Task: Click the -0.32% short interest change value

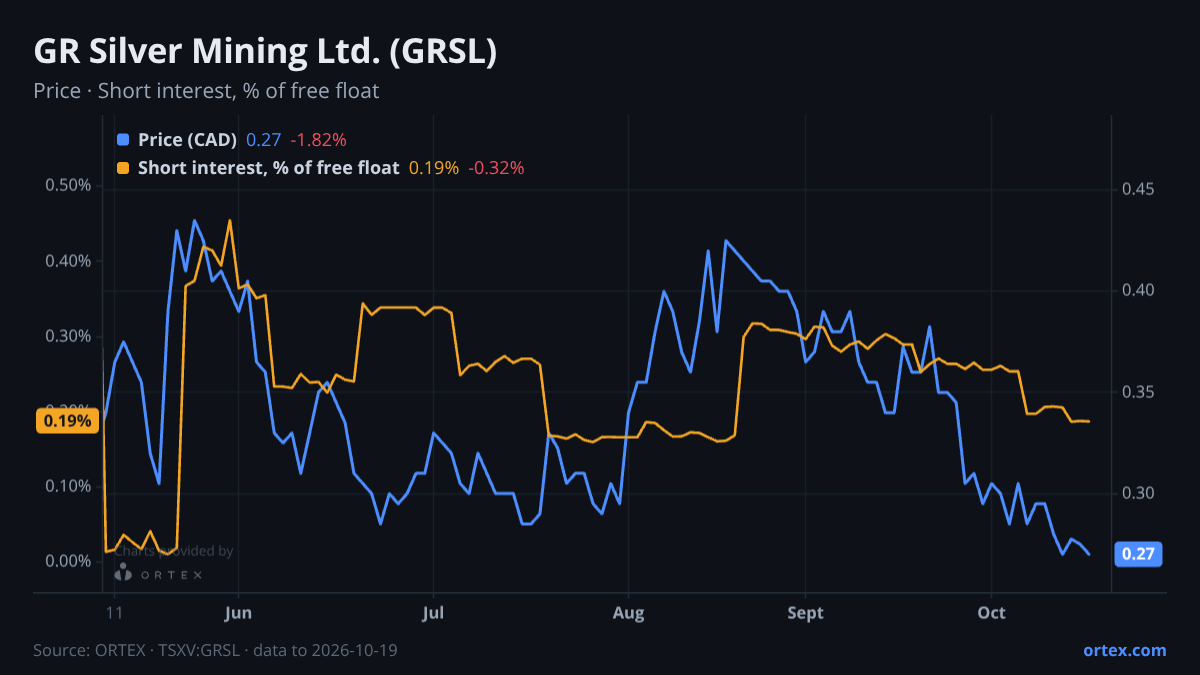Action: tap(496, 167)
